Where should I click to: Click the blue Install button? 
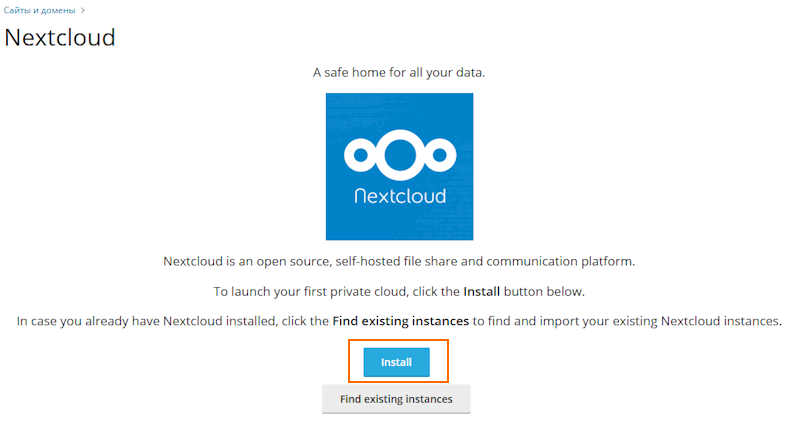pos(396,362)
